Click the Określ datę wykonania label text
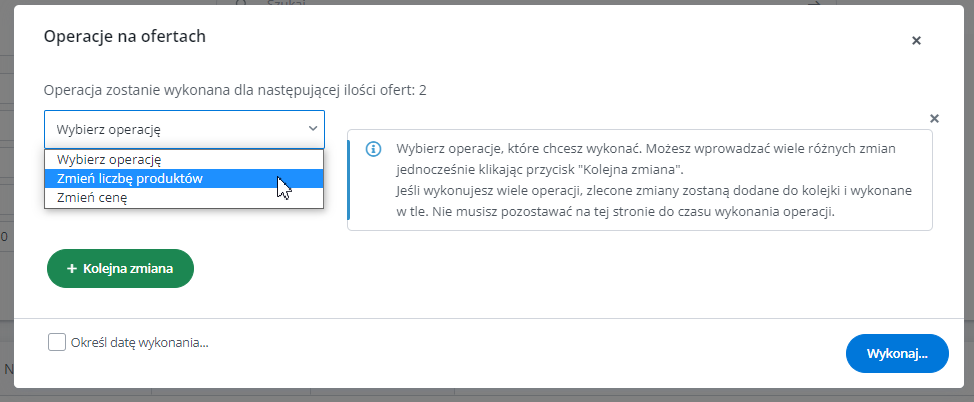 point(140,342)
